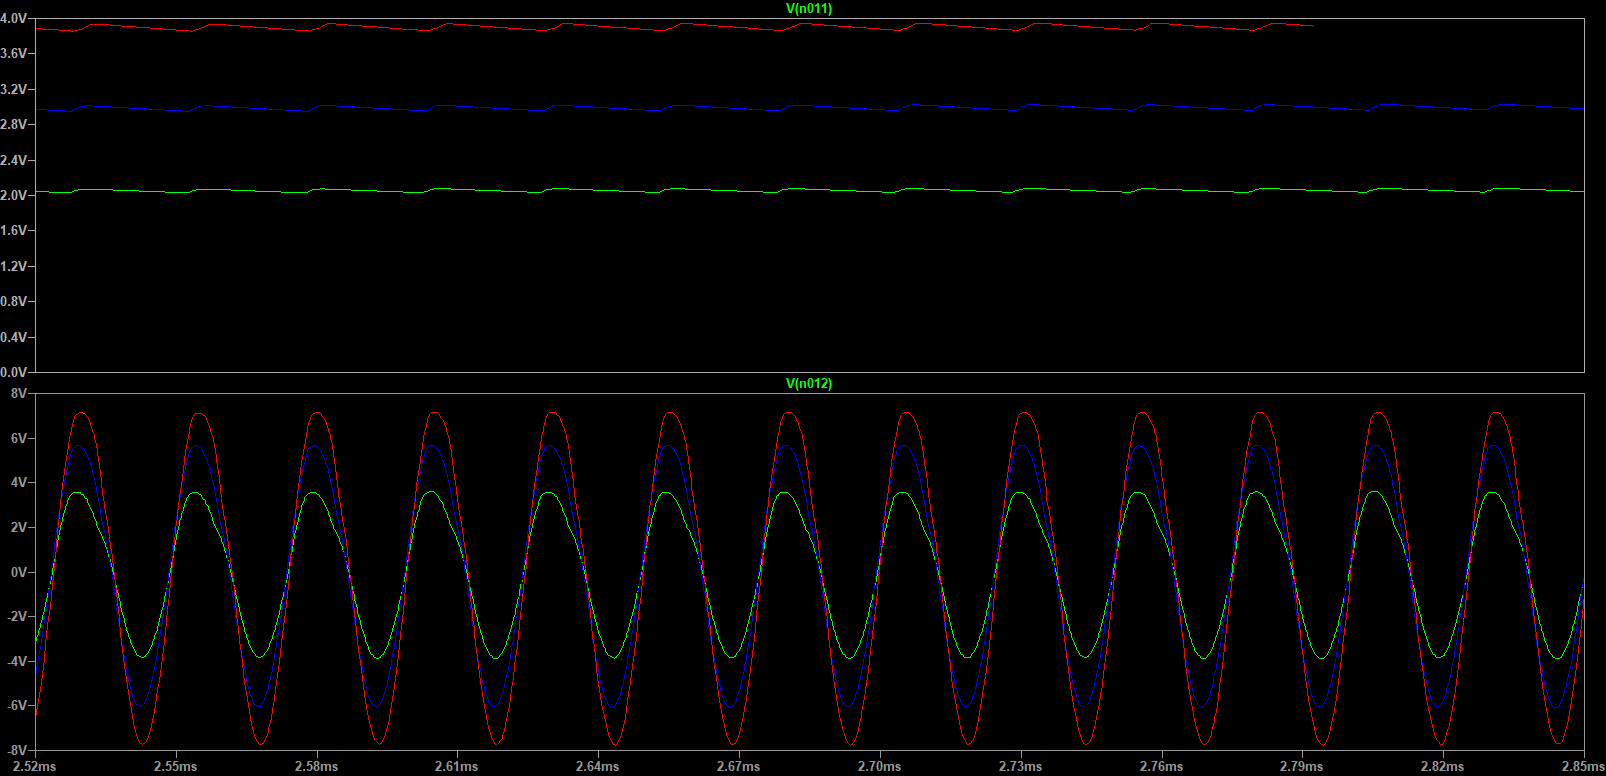Click the 1.6V axis tick label
The height and width of the screenshot is (776, 1606).
[x=14, y=231]
